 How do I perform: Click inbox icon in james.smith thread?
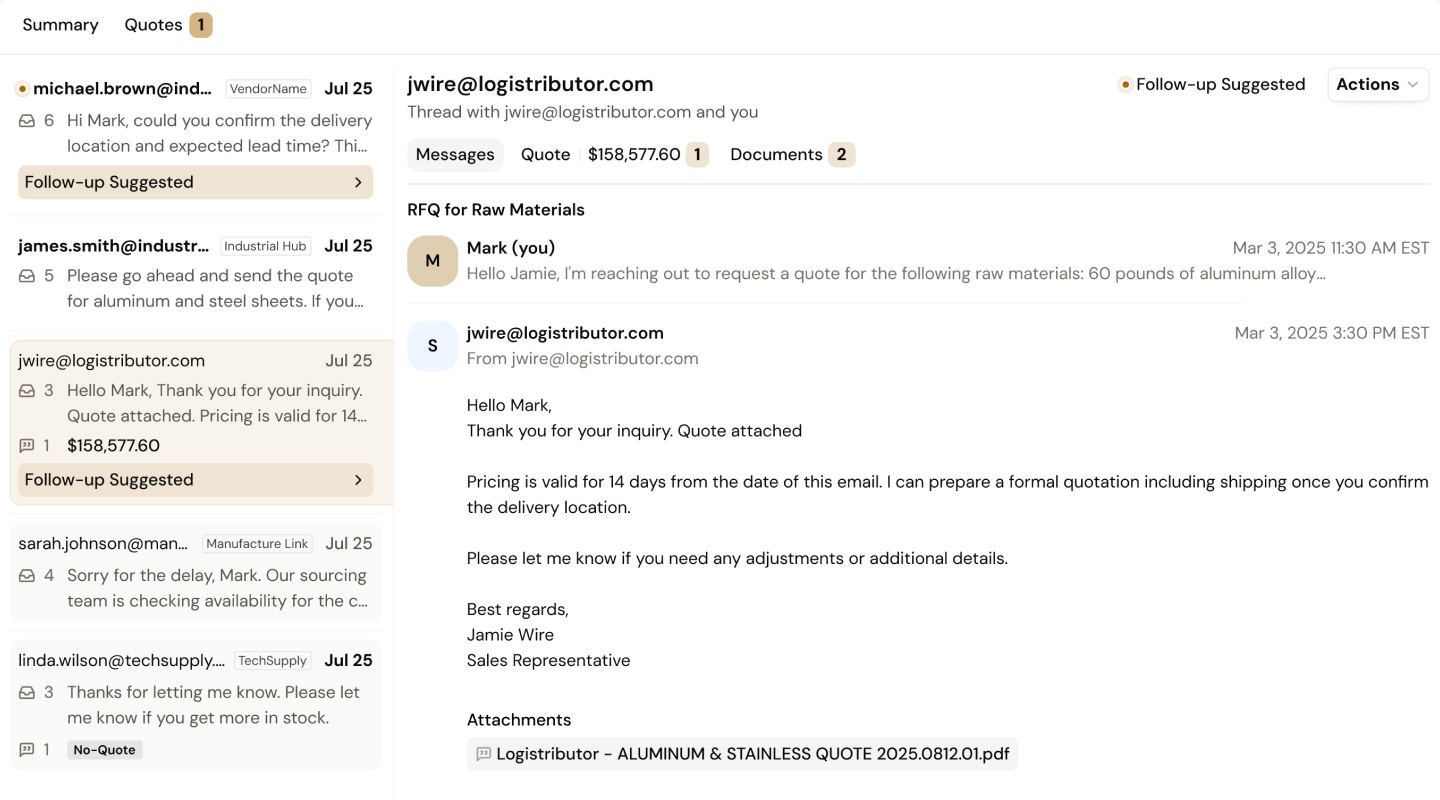[27, 276]
